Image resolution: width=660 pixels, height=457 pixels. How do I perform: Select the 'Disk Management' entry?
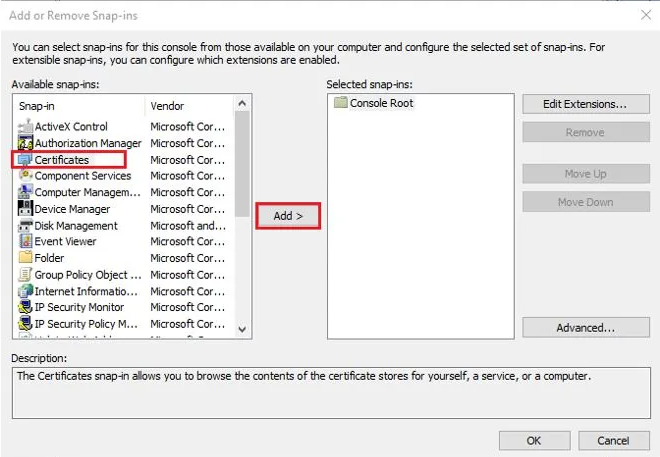(76, 226)
